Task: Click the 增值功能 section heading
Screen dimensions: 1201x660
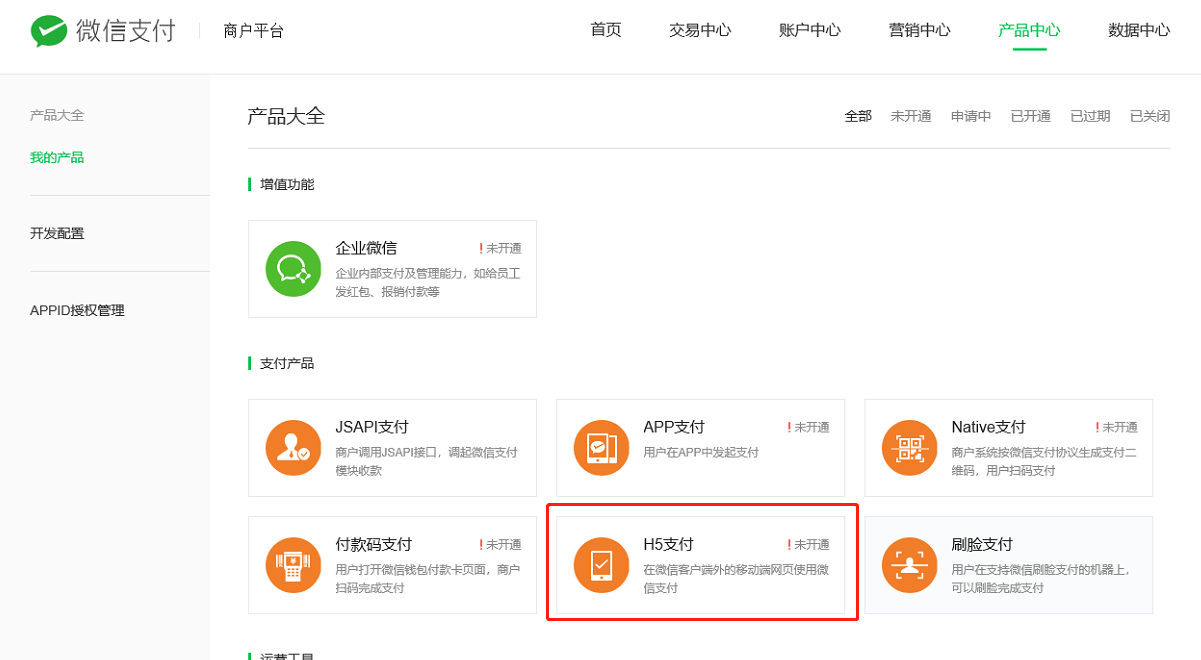Action: 287,184
